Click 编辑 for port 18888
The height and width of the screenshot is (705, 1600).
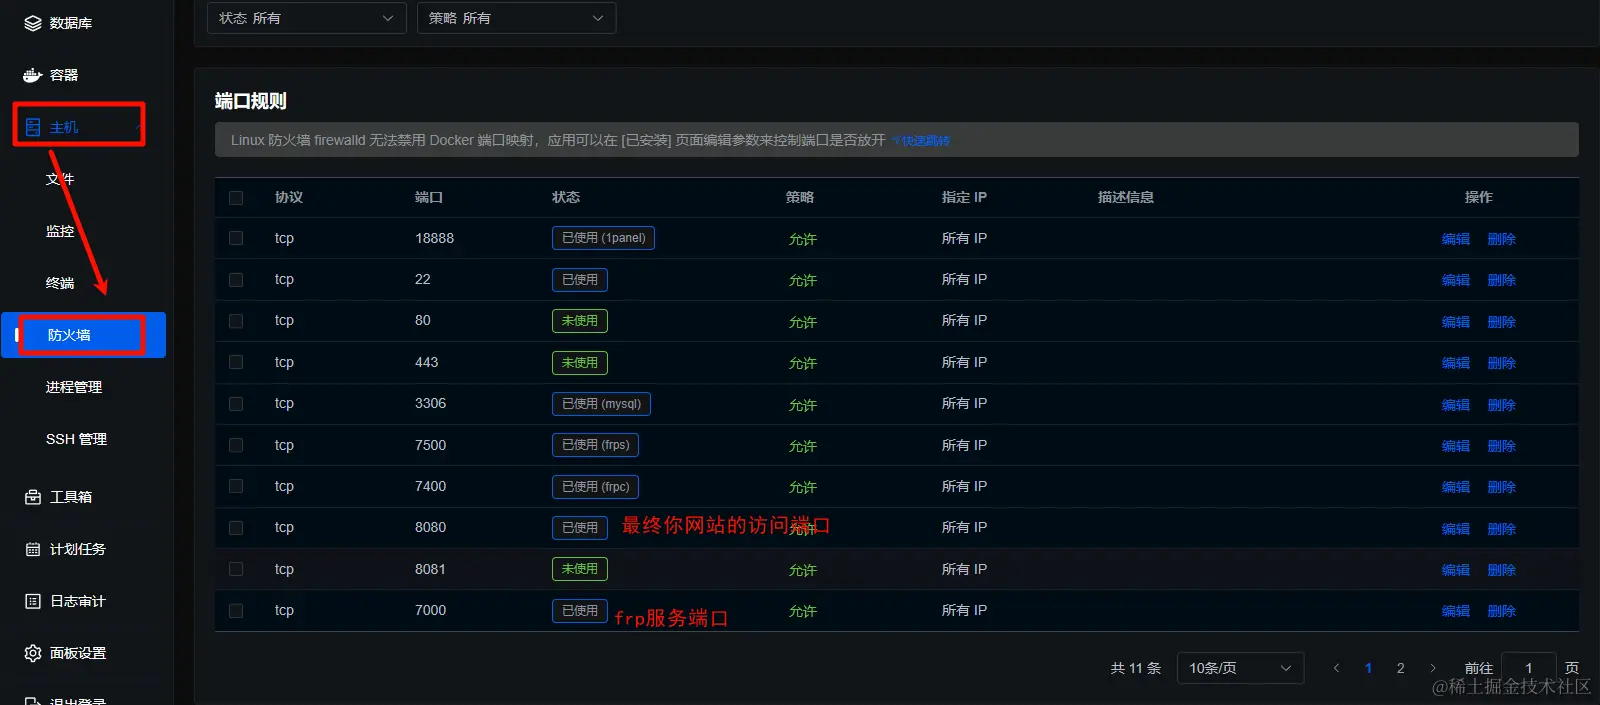tap(1456, 239)
